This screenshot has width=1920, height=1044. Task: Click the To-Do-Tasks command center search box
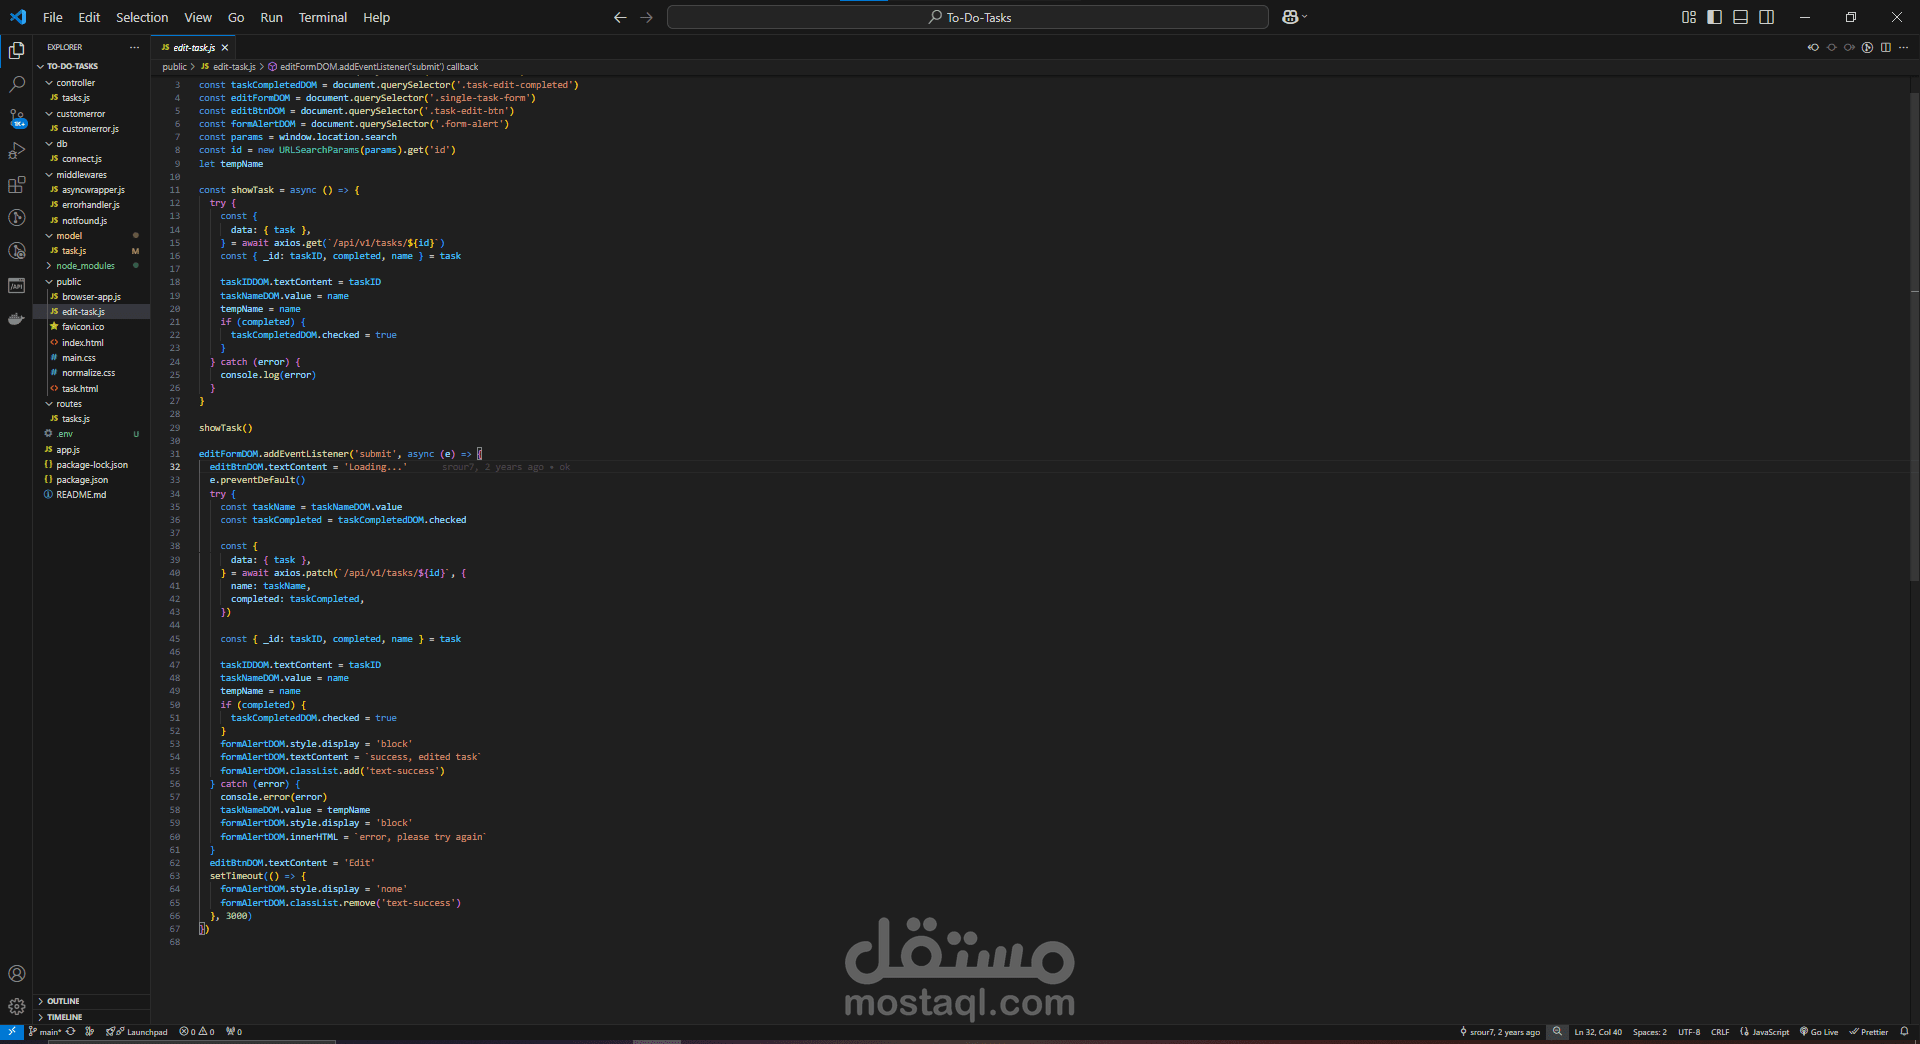968,17
